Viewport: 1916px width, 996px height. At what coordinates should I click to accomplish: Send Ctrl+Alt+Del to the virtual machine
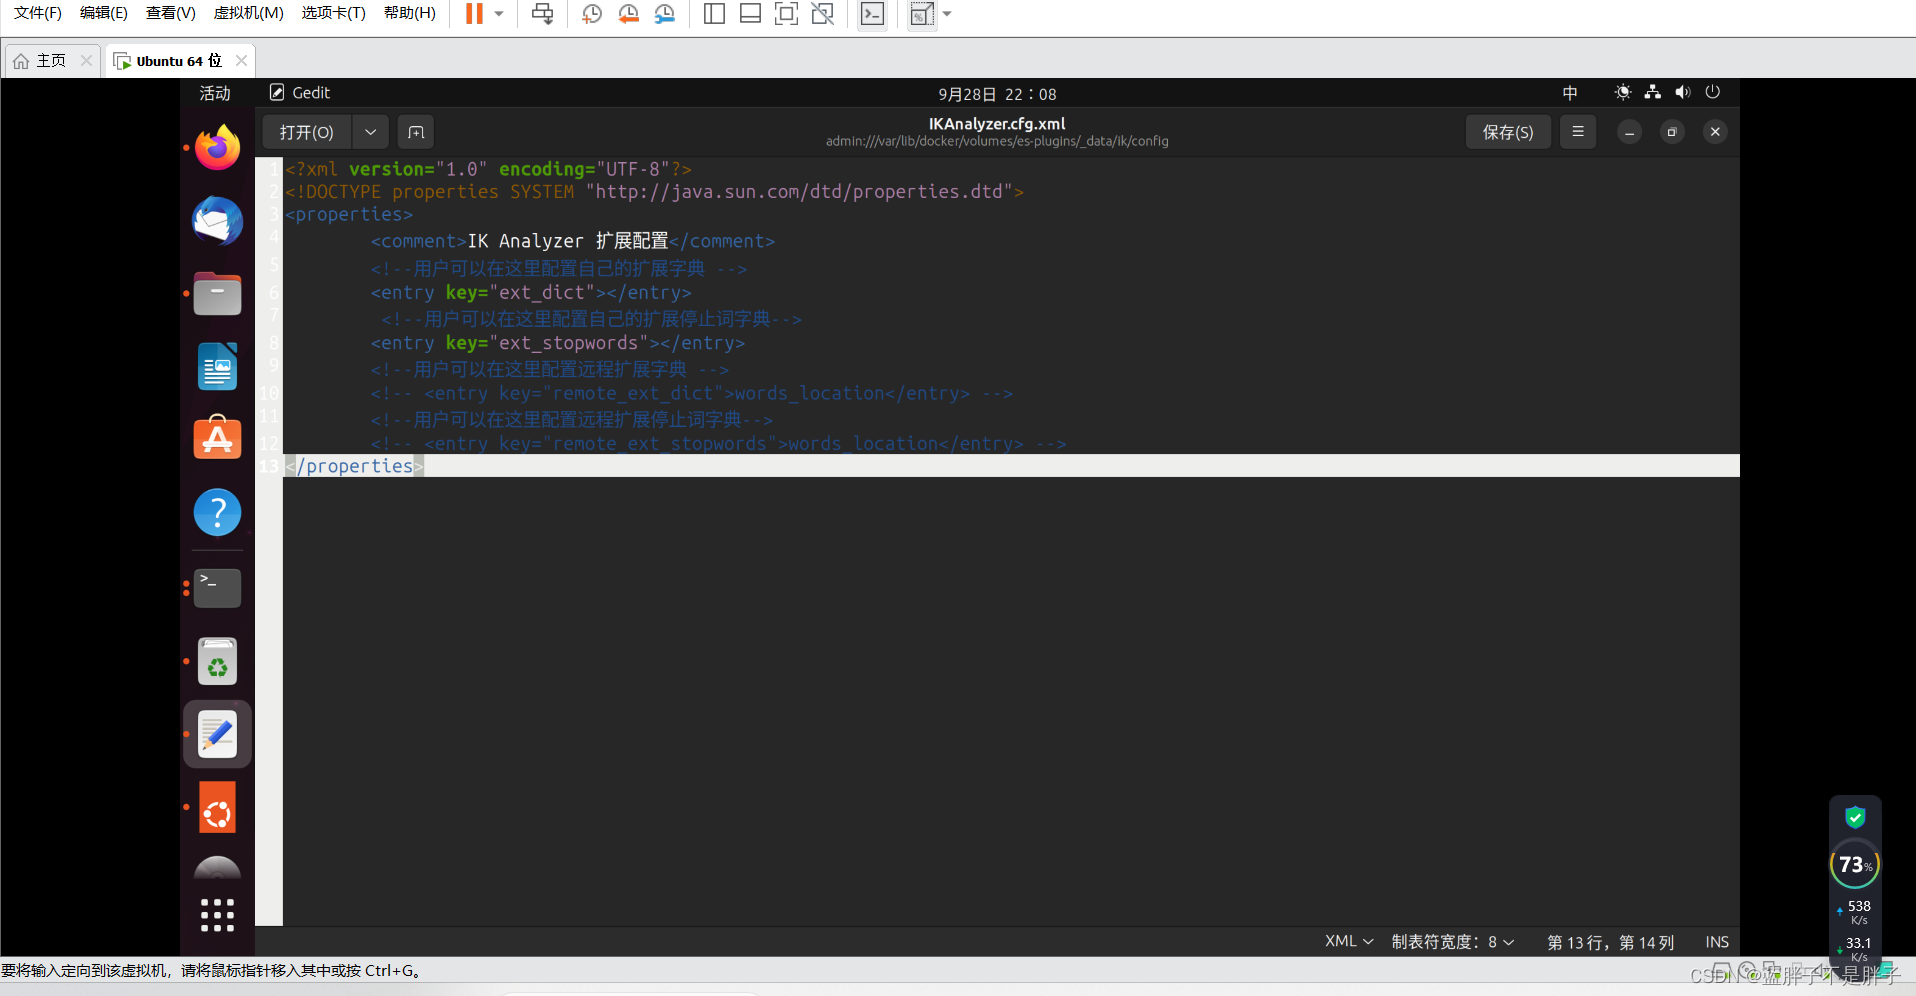coord(542,14)
